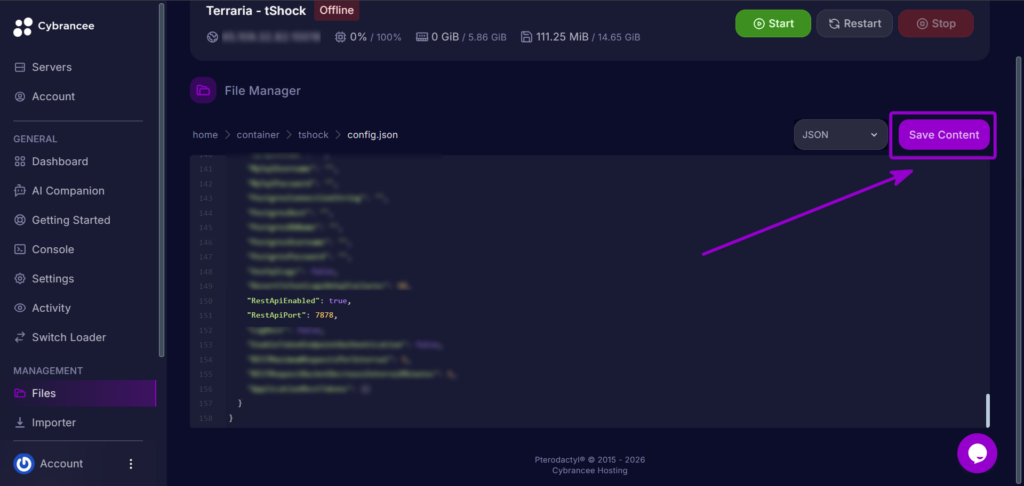Restart the server
This screenshot has width=1024, height=486.
coord(854,24)
